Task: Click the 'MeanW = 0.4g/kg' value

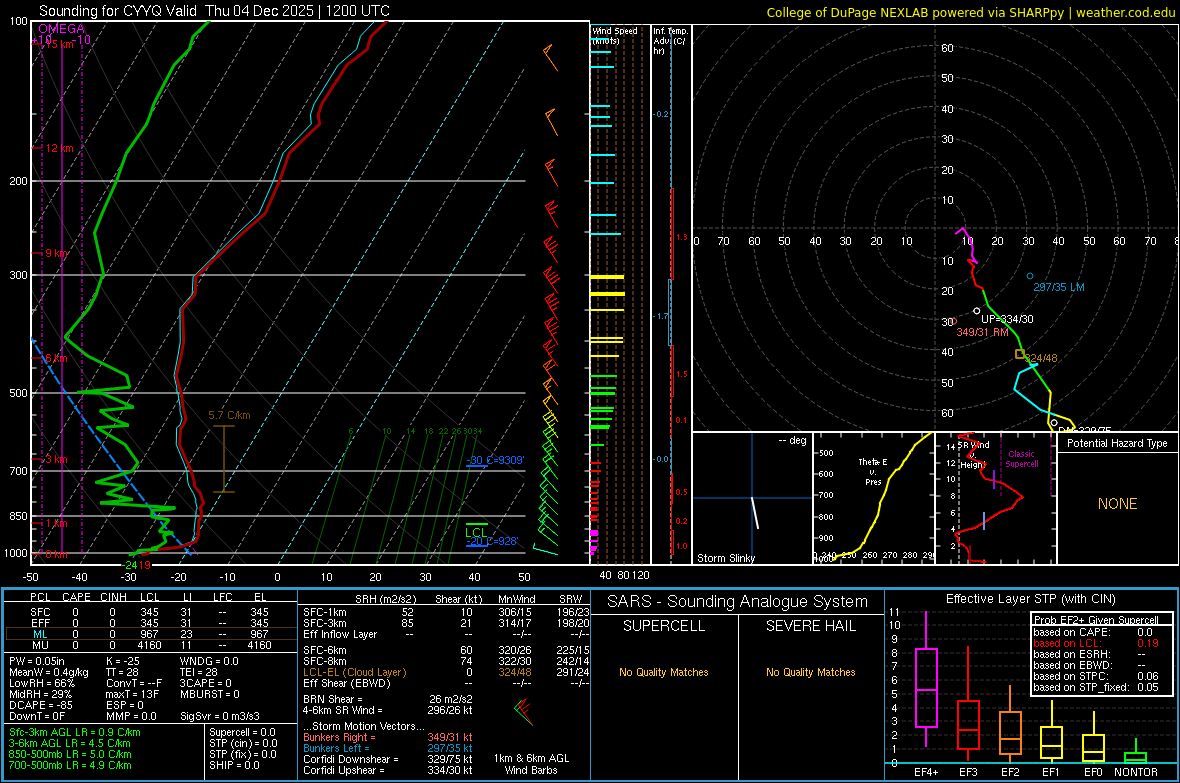Action: tap(49, 672)
